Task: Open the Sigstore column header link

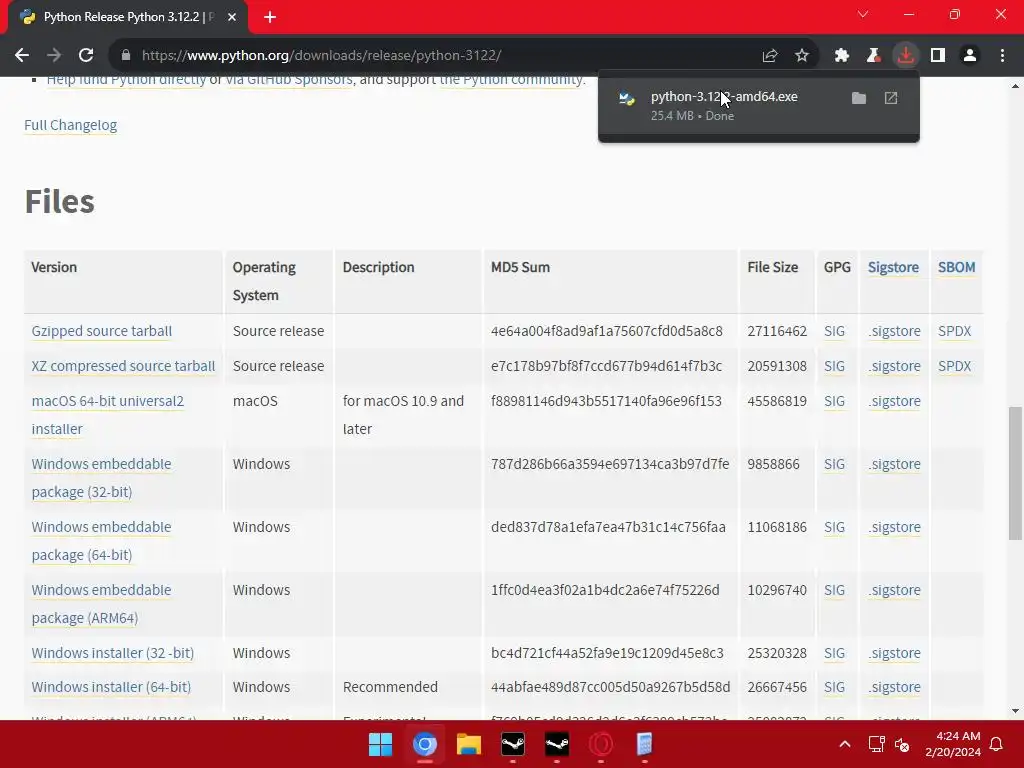Action: [x=893, y=267]
